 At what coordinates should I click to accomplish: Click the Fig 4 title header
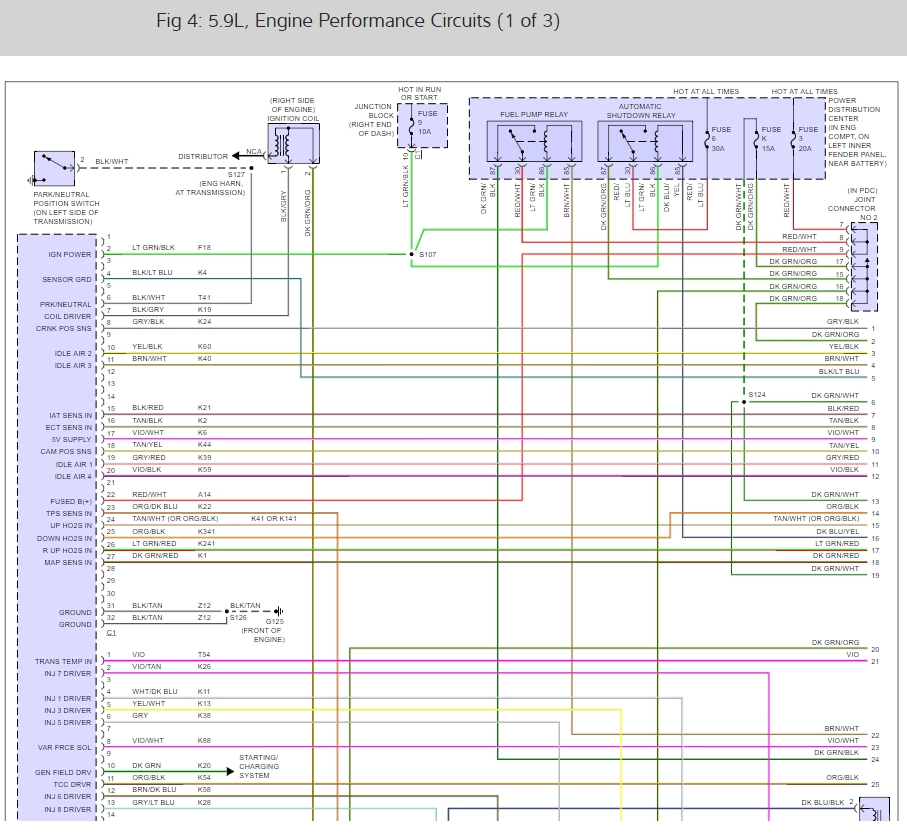point(357,20)
